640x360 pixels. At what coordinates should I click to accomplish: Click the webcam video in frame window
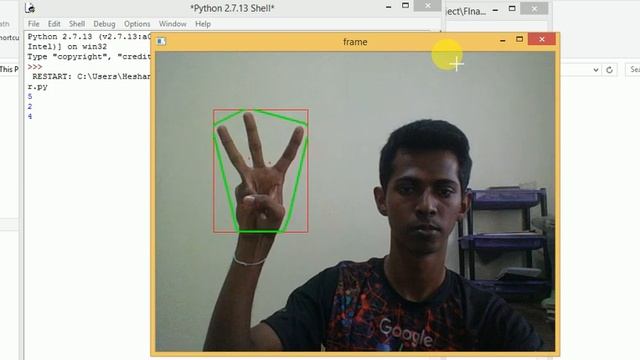click(x=355, y=201)
